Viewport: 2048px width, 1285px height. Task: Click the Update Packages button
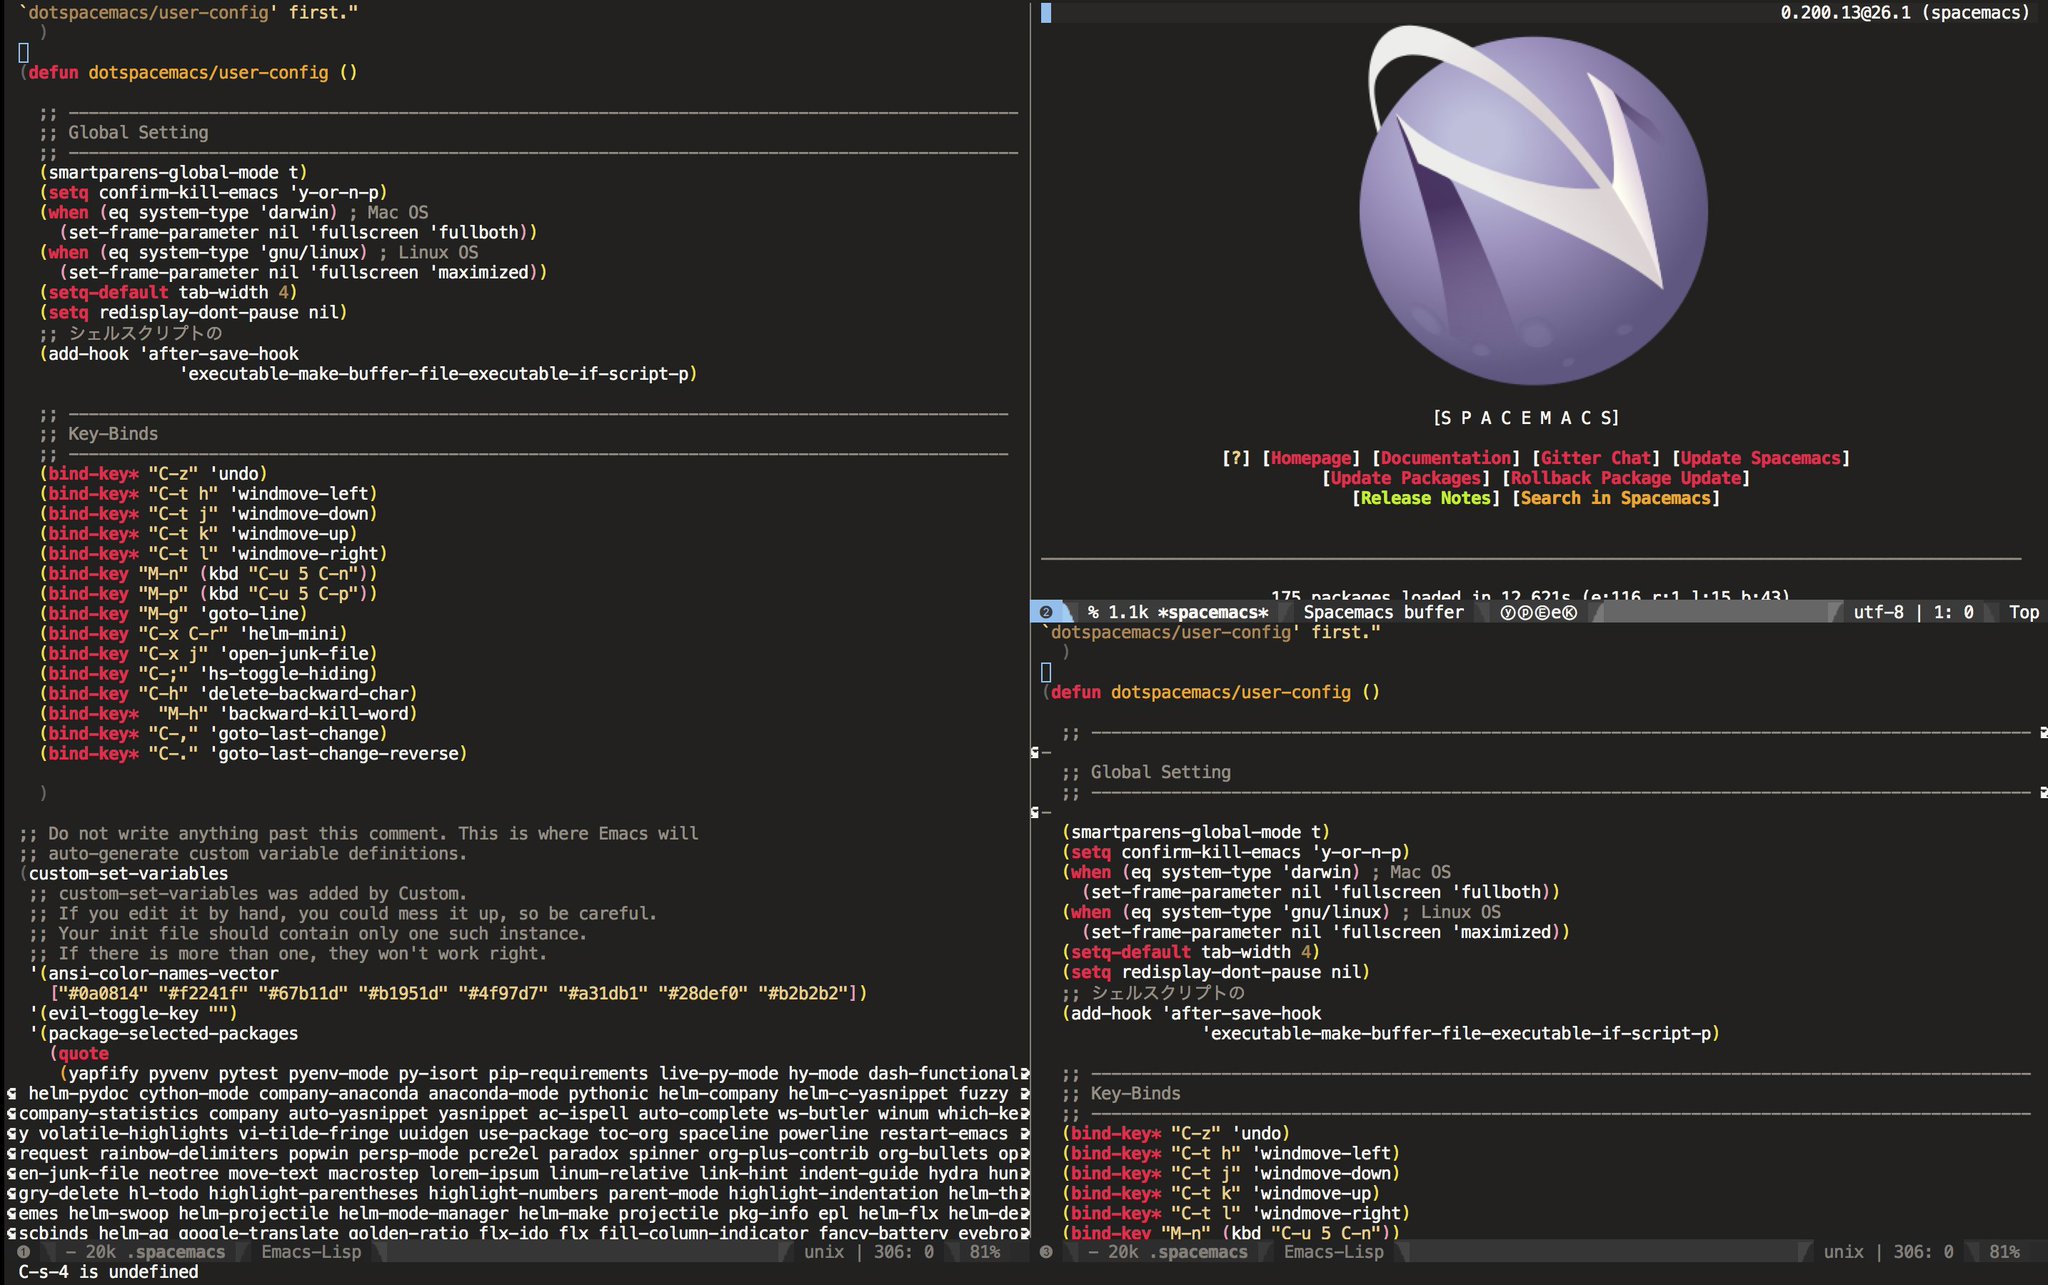1406,478
